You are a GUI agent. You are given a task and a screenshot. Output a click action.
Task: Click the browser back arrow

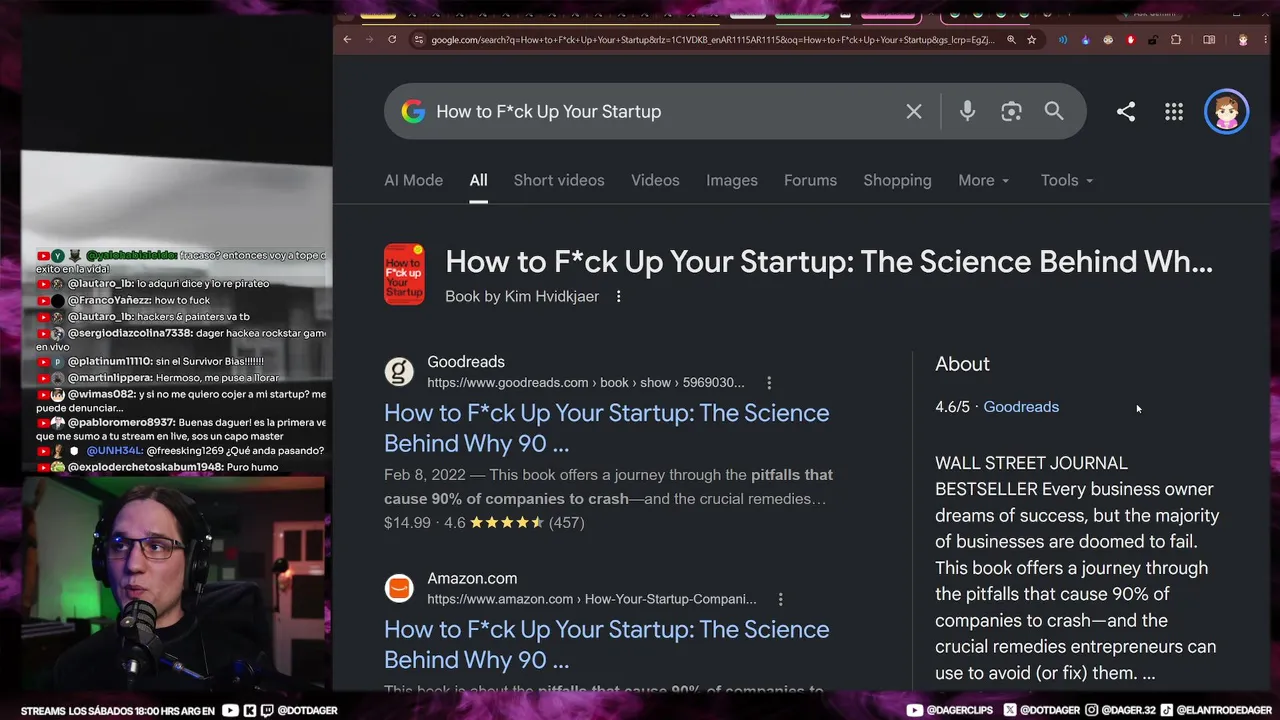pyautogui.click(x=347, y=40)
